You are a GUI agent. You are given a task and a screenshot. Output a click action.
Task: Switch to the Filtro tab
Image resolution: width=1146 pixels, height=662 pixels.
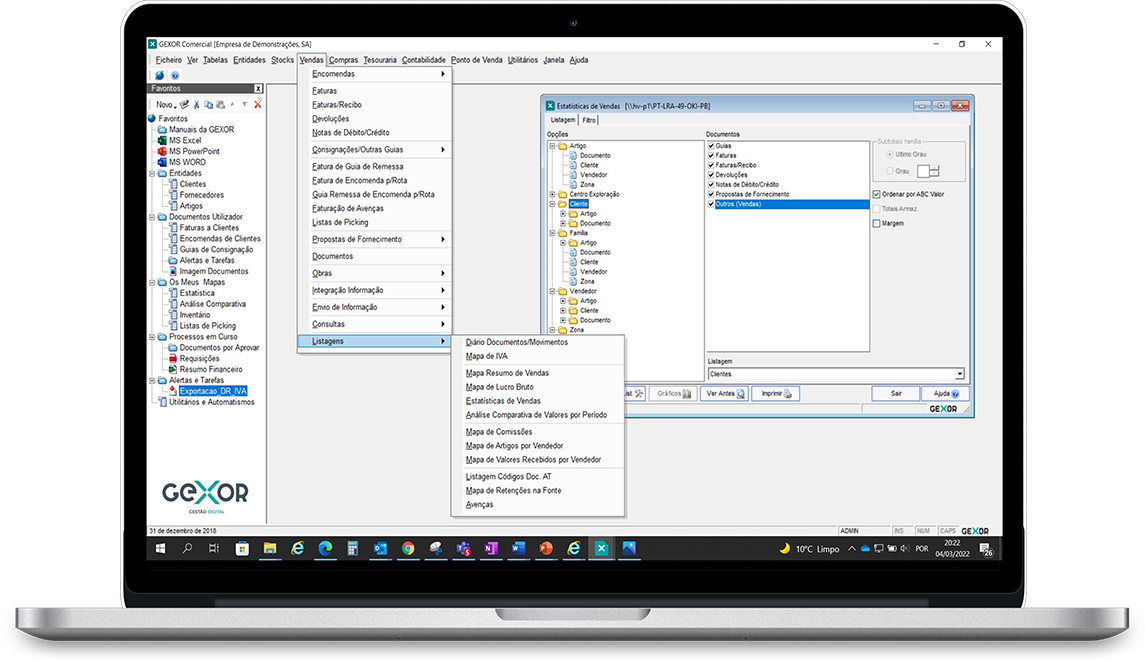590,120
